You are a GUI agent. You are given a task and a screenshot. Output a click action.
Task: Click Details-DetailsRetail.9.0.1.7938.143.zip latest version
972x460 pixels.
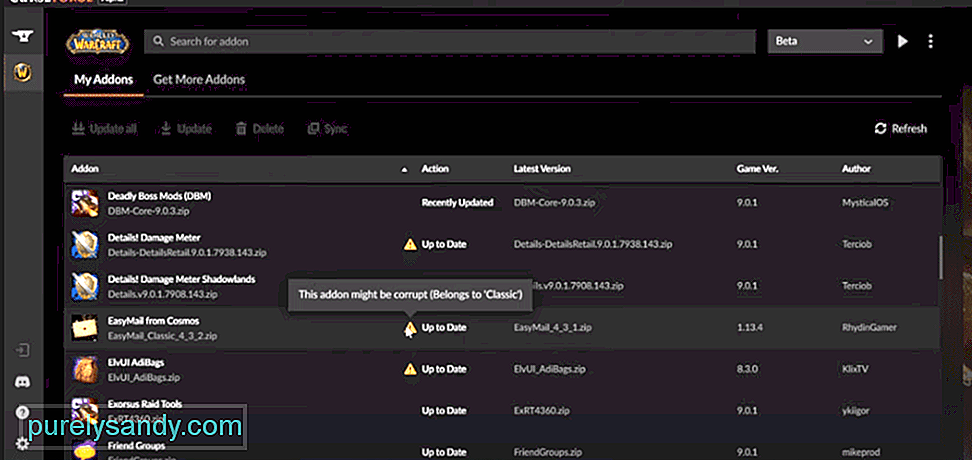(x=593, y=244)
